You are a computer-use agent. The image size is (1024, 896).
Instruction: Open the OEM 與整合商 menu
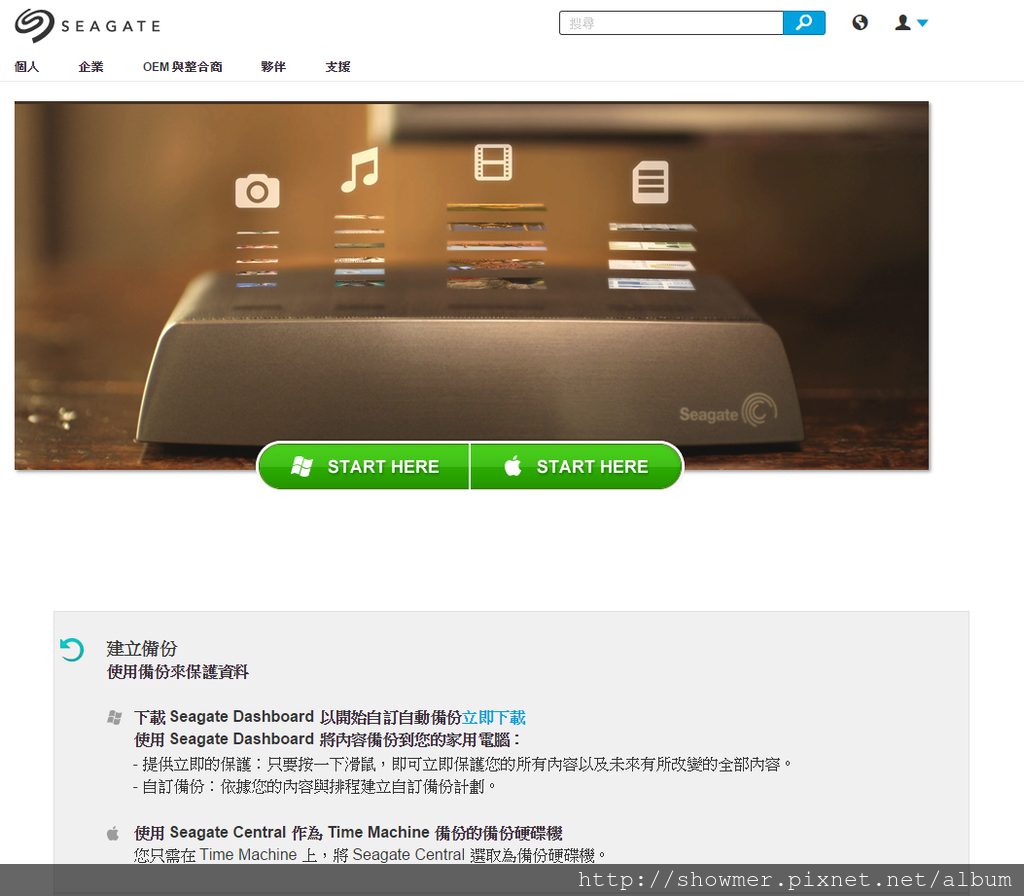coord(182,67)
